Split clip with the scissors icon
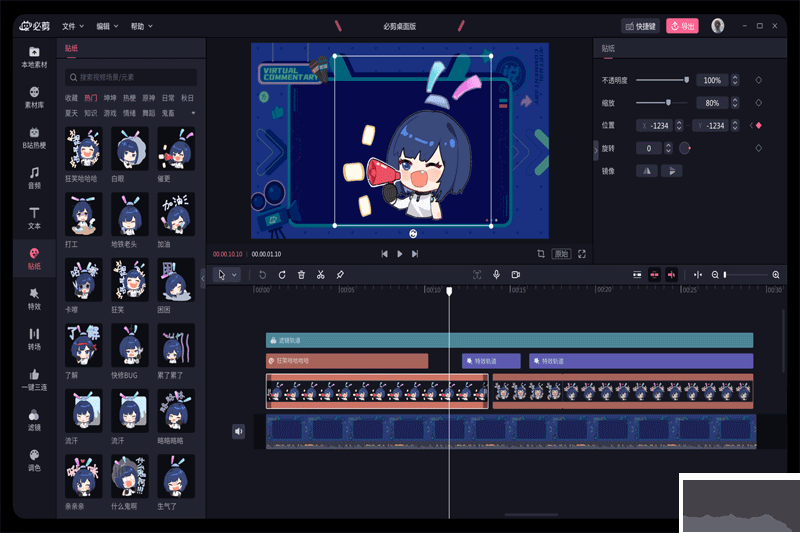 320,275
